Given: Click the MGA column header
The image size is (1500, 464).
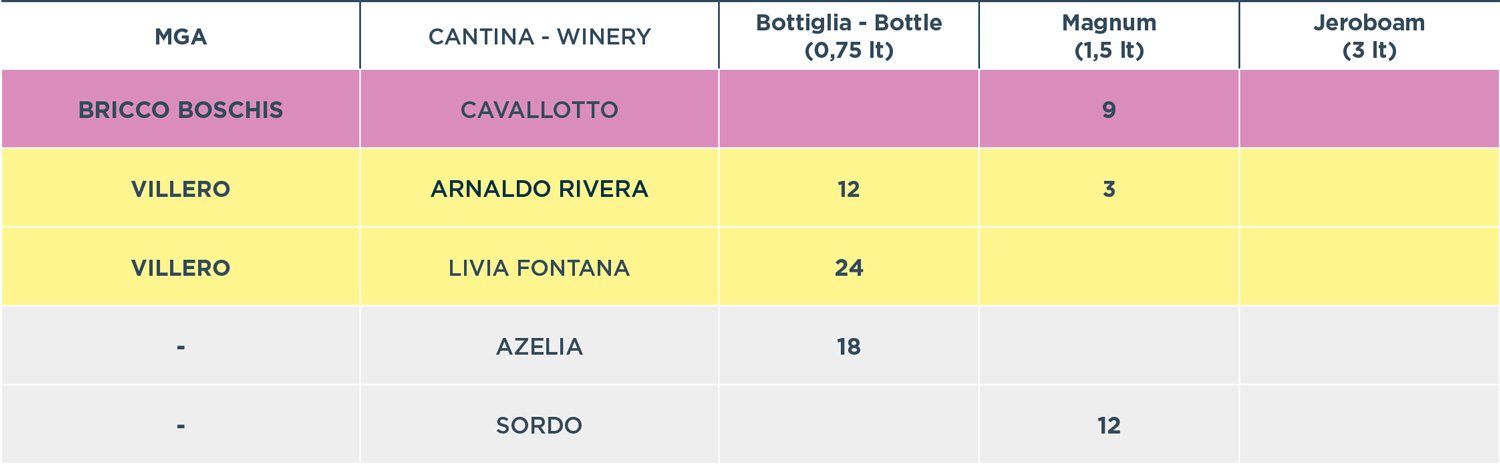Looking at the screenshot, I should (x=180, y=37).
